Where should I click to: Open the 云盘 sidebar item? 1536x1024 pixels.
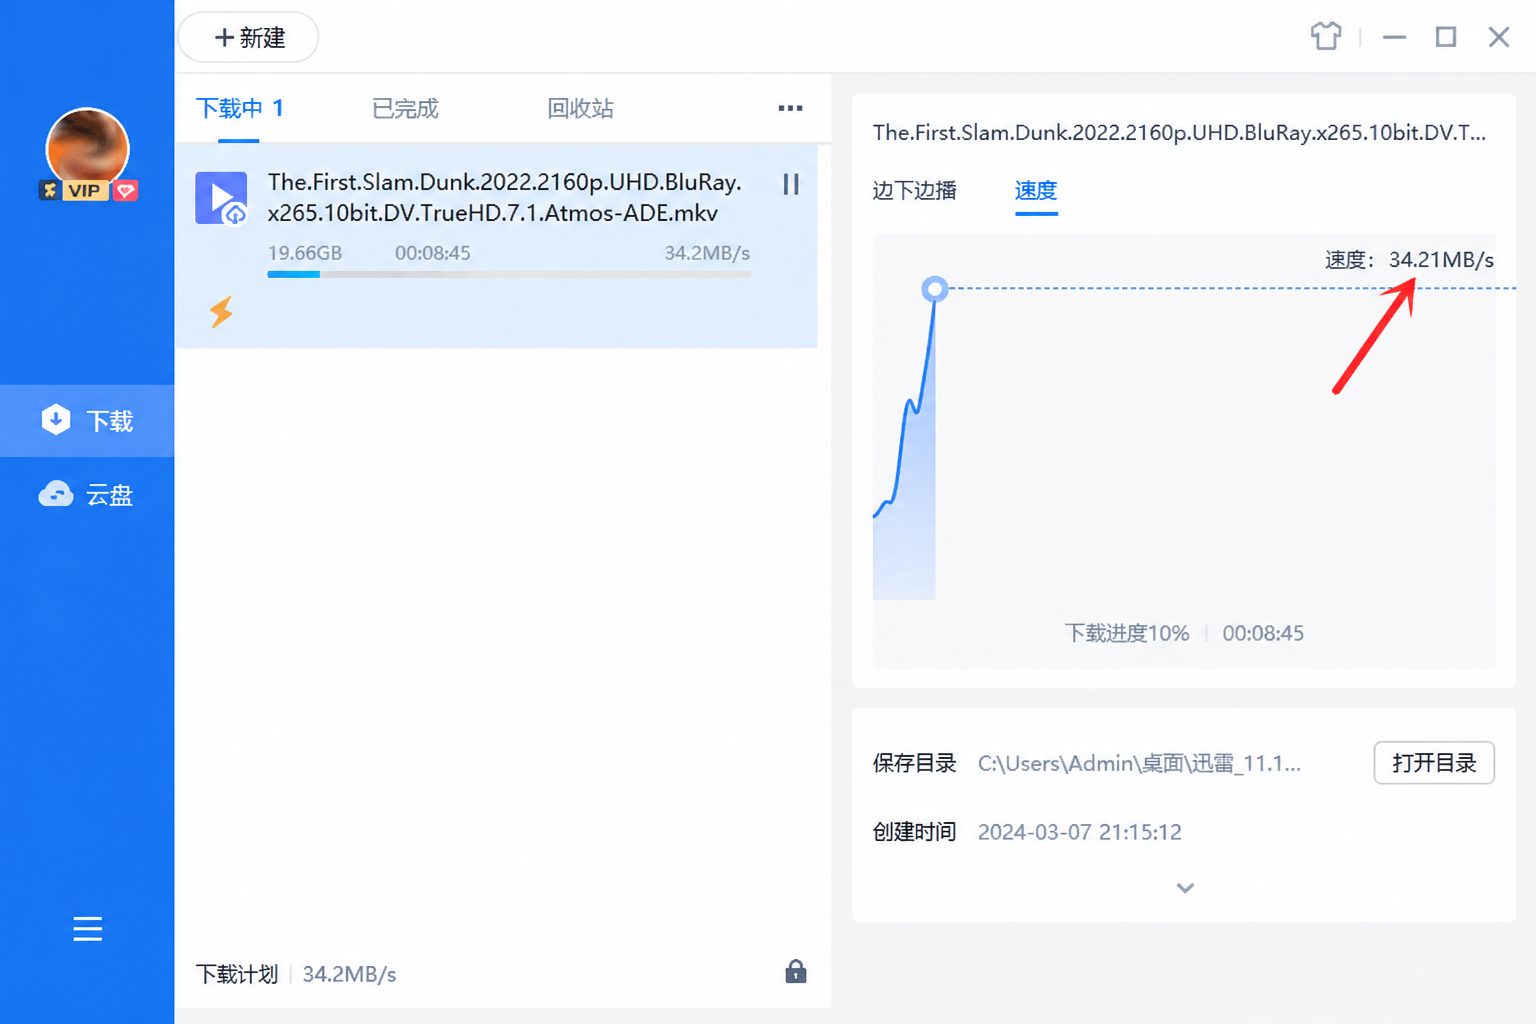pyautogui.click(x=87, y=495)
